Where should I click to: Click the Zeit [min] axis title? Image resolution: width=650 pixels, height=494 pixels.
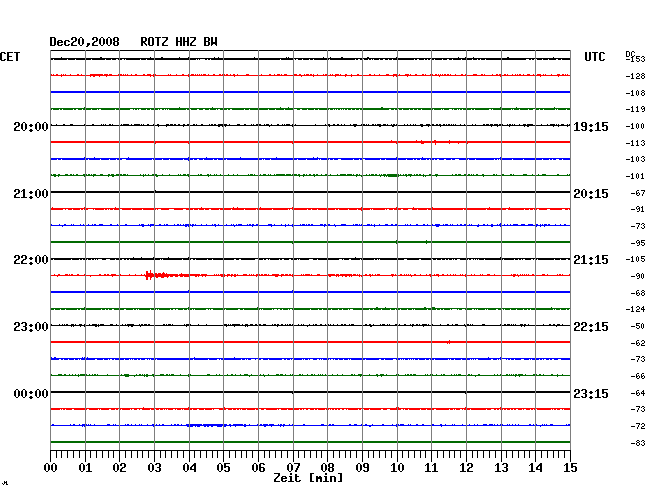click(x=308, y=478)
